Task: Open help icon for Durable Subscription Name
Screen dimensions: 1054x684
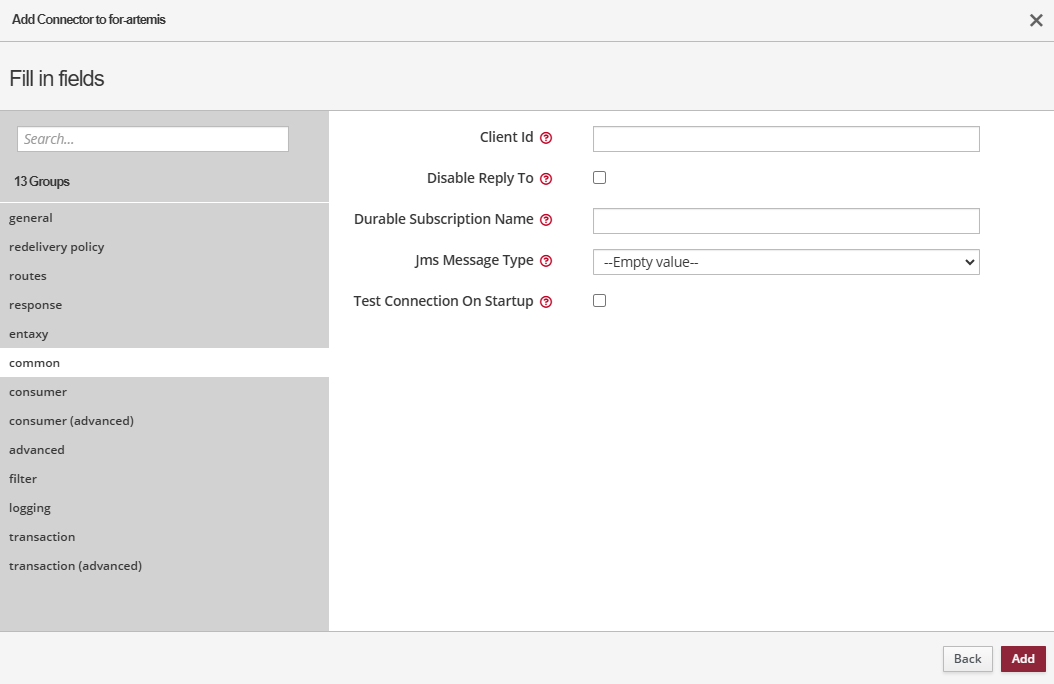Action: tap(546, 220)
